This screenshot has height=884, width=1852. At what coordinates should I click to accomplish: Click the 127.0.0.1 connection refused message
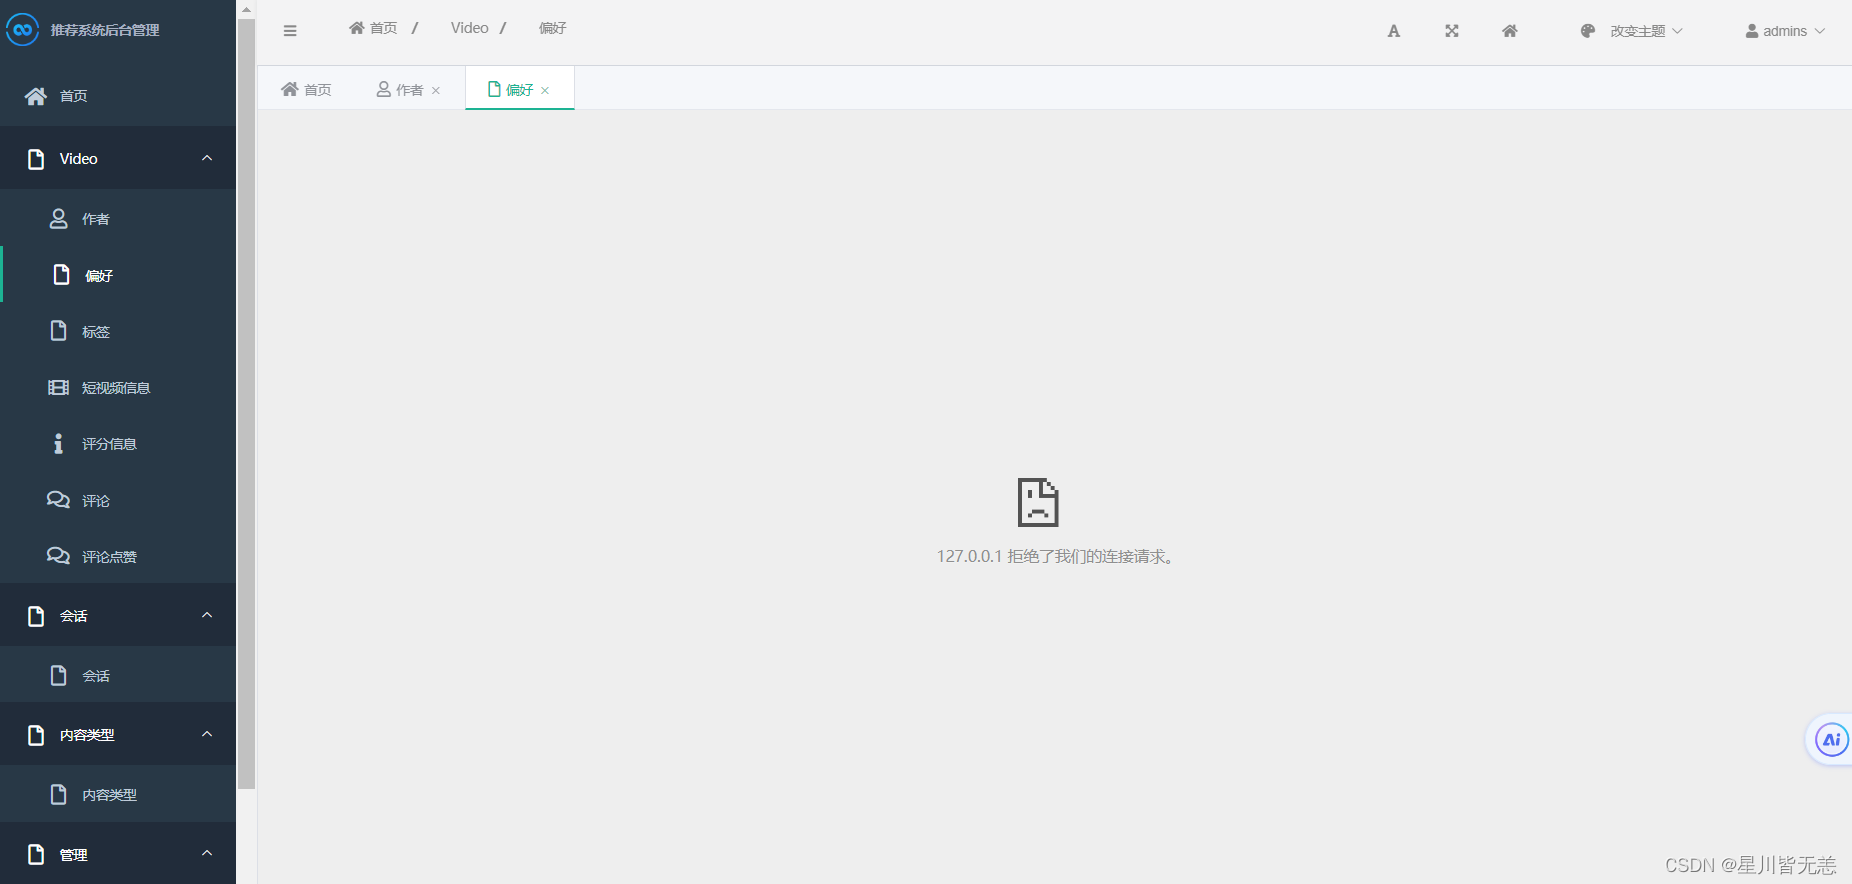pos(1056,556)
